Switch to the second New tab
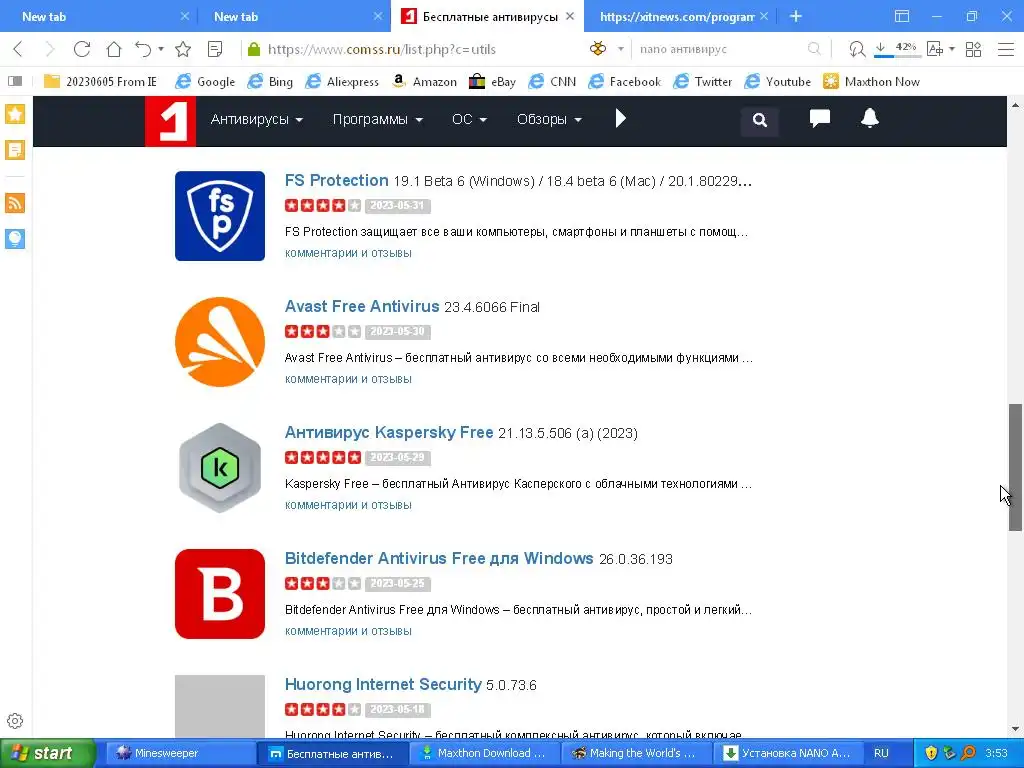 tap(291, 16)
